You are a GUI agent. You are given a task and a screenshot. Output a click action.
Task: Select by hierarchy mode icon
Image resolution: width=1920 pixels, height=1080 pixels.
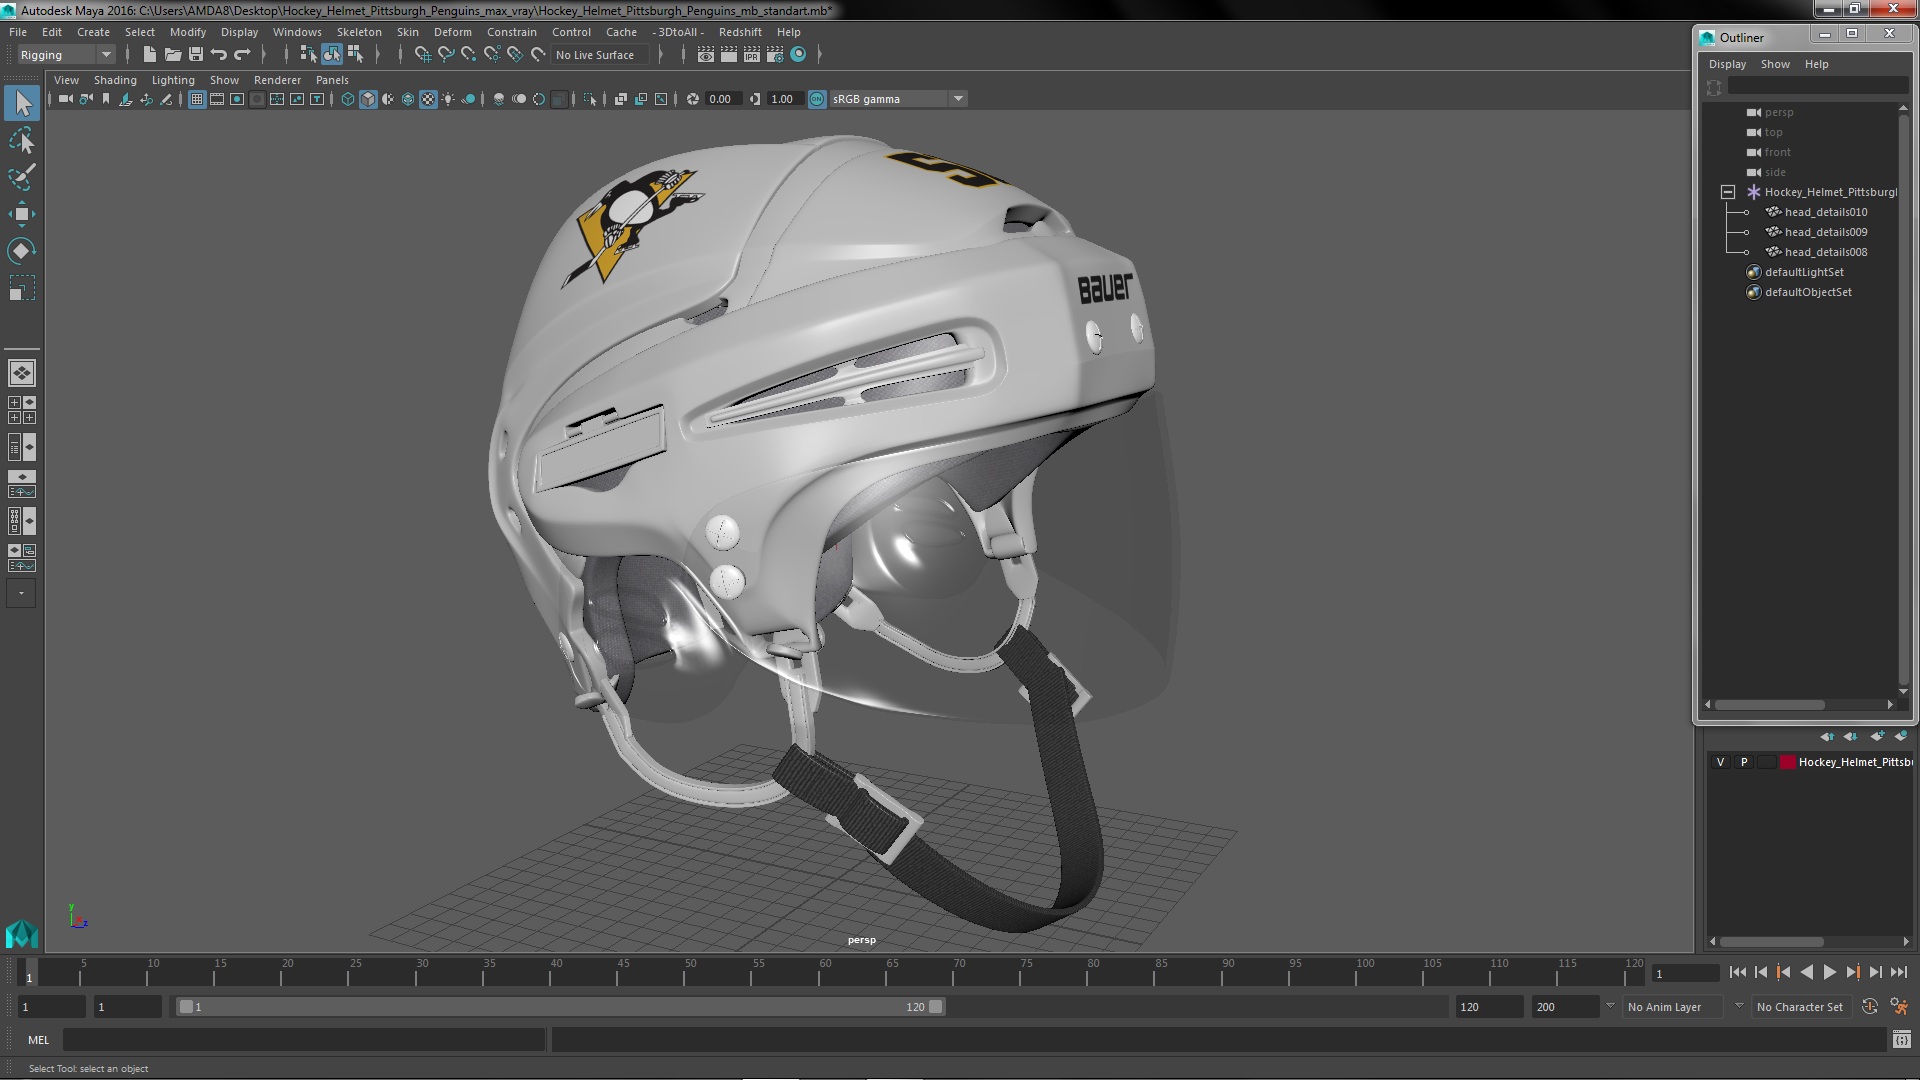click(308, 54)
